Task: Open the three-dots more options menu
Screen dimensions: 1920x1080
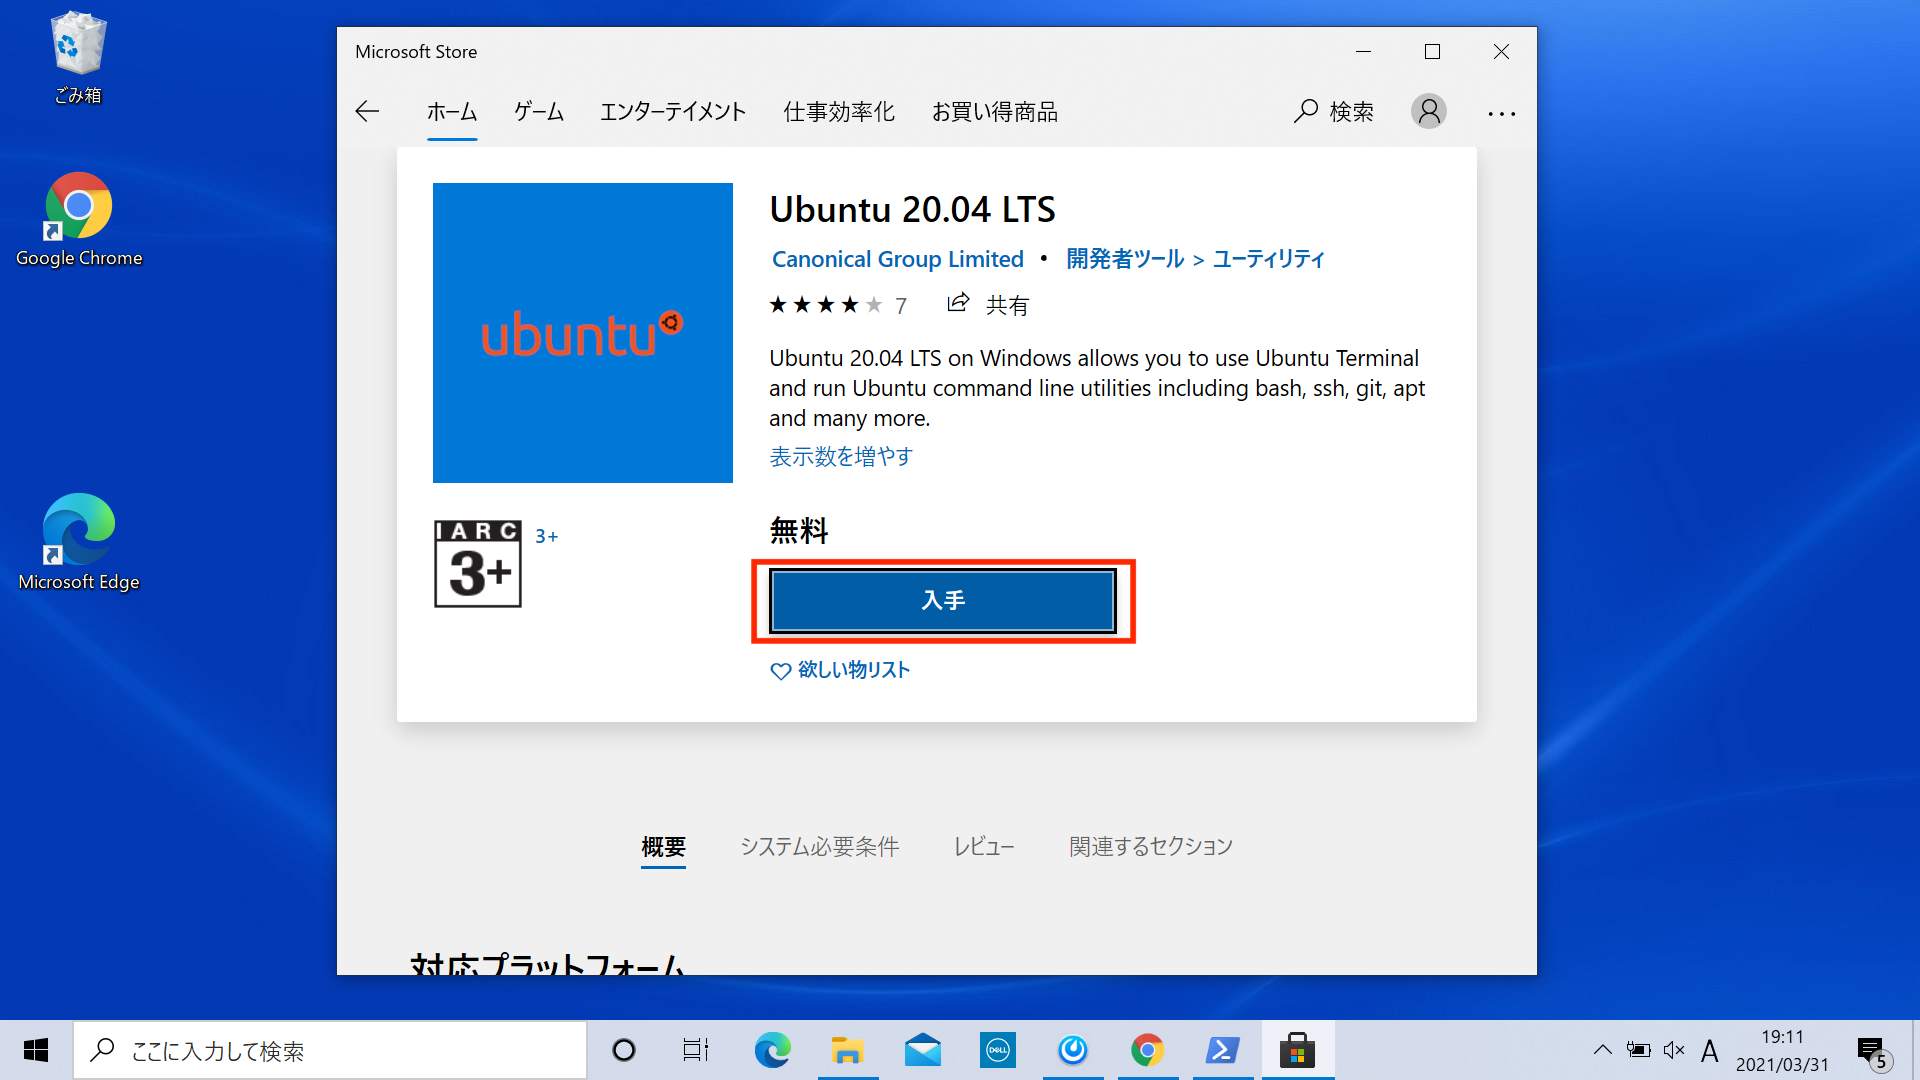Action: (x=1501, y=114)
